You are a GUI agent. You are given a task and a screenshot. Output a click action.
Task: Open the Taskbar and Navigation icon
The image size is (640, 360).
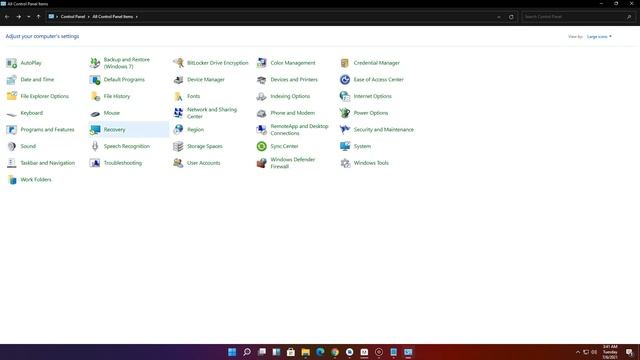[12, 163]
